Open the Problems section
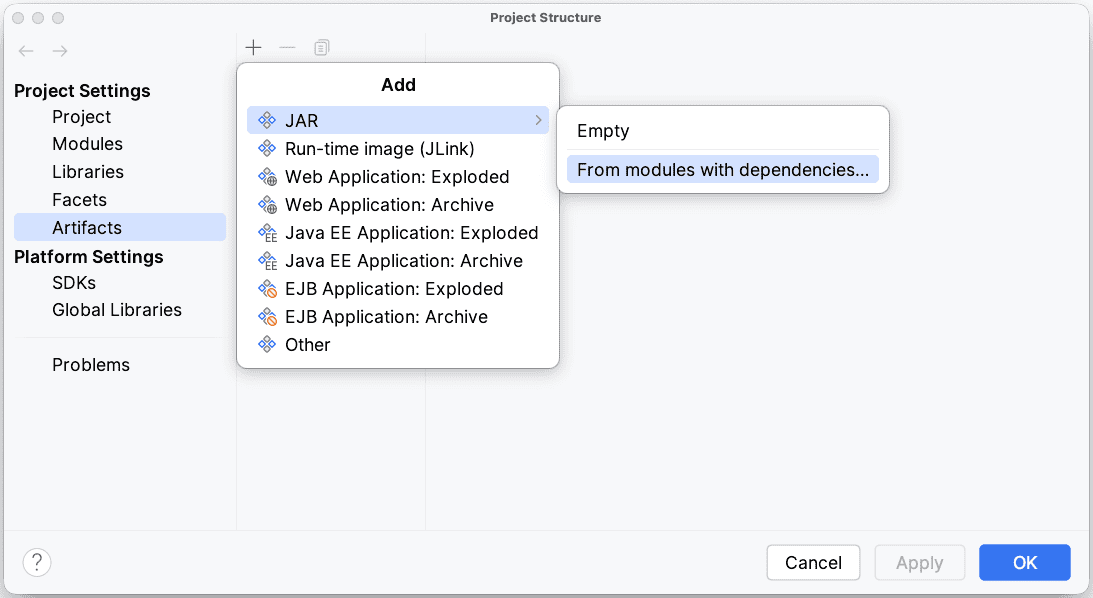Viewport: 1093px width, 598px height. [x=91, y=365]
